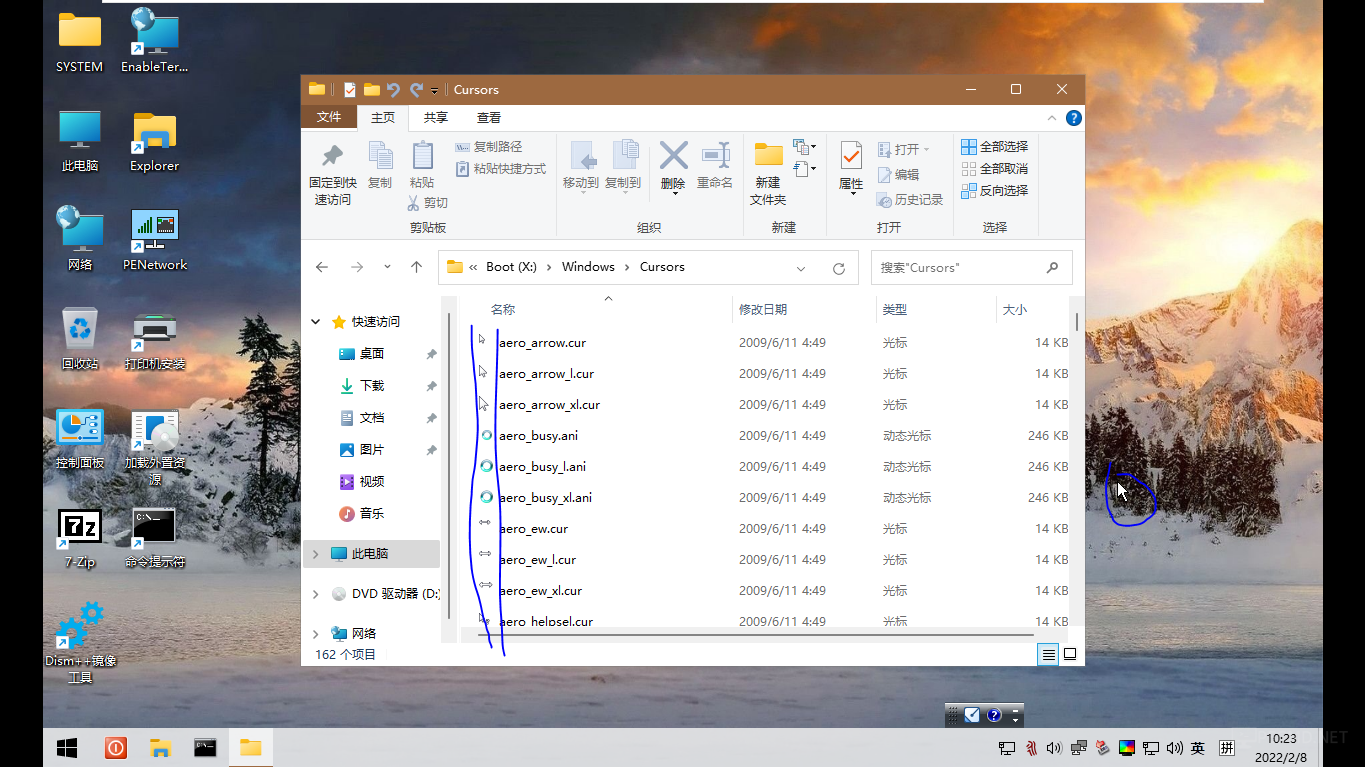Screen dimensions: 1365x767
Task: Expand the 网络 tree node
Action: [316, 634]
